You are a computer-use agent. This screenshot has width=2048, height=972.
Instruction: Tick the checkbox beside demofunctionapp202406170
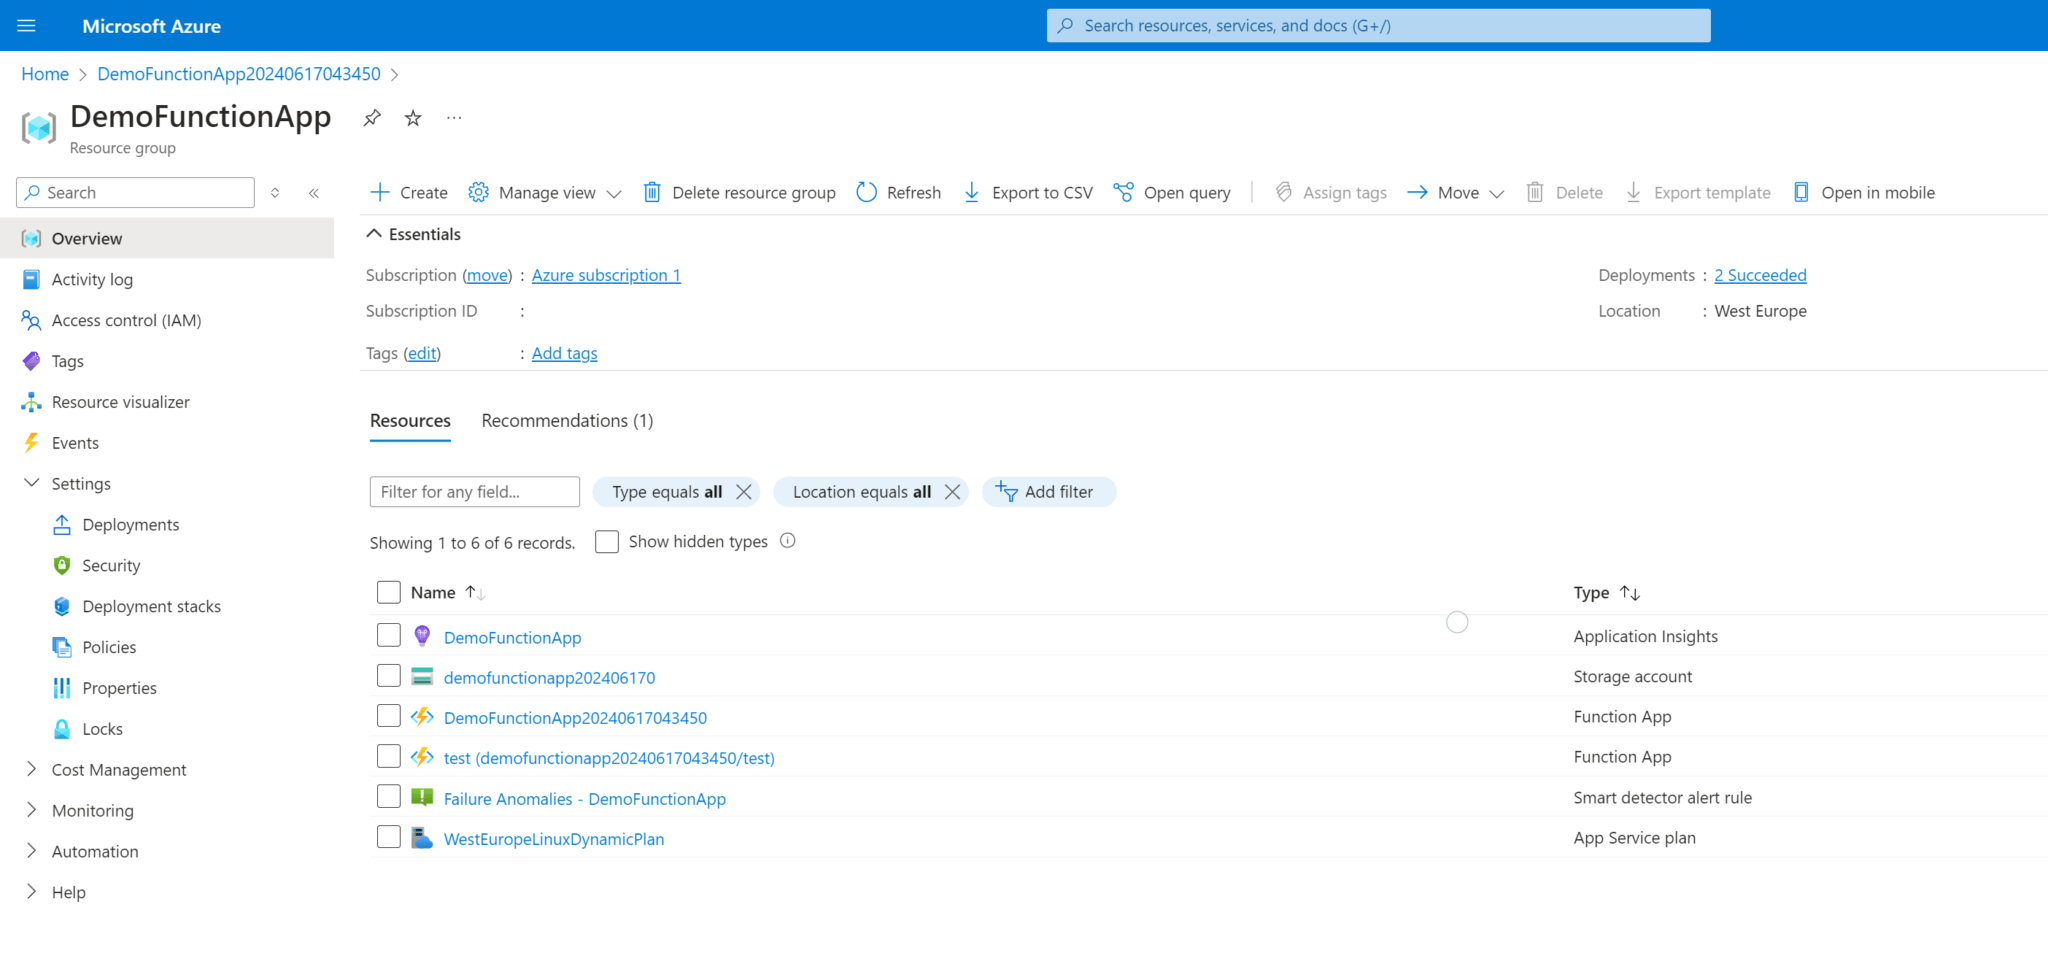point(389,675)
